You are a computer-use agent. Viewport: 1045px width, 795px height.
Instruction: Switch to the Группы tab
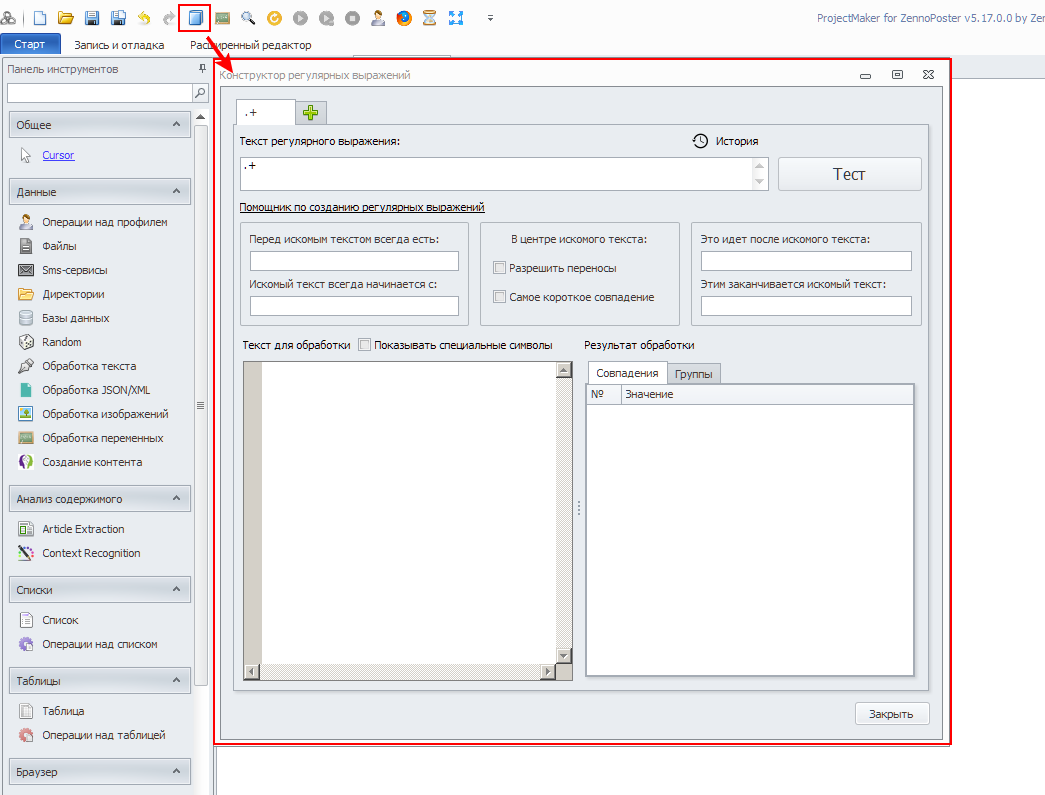point(694,373)
